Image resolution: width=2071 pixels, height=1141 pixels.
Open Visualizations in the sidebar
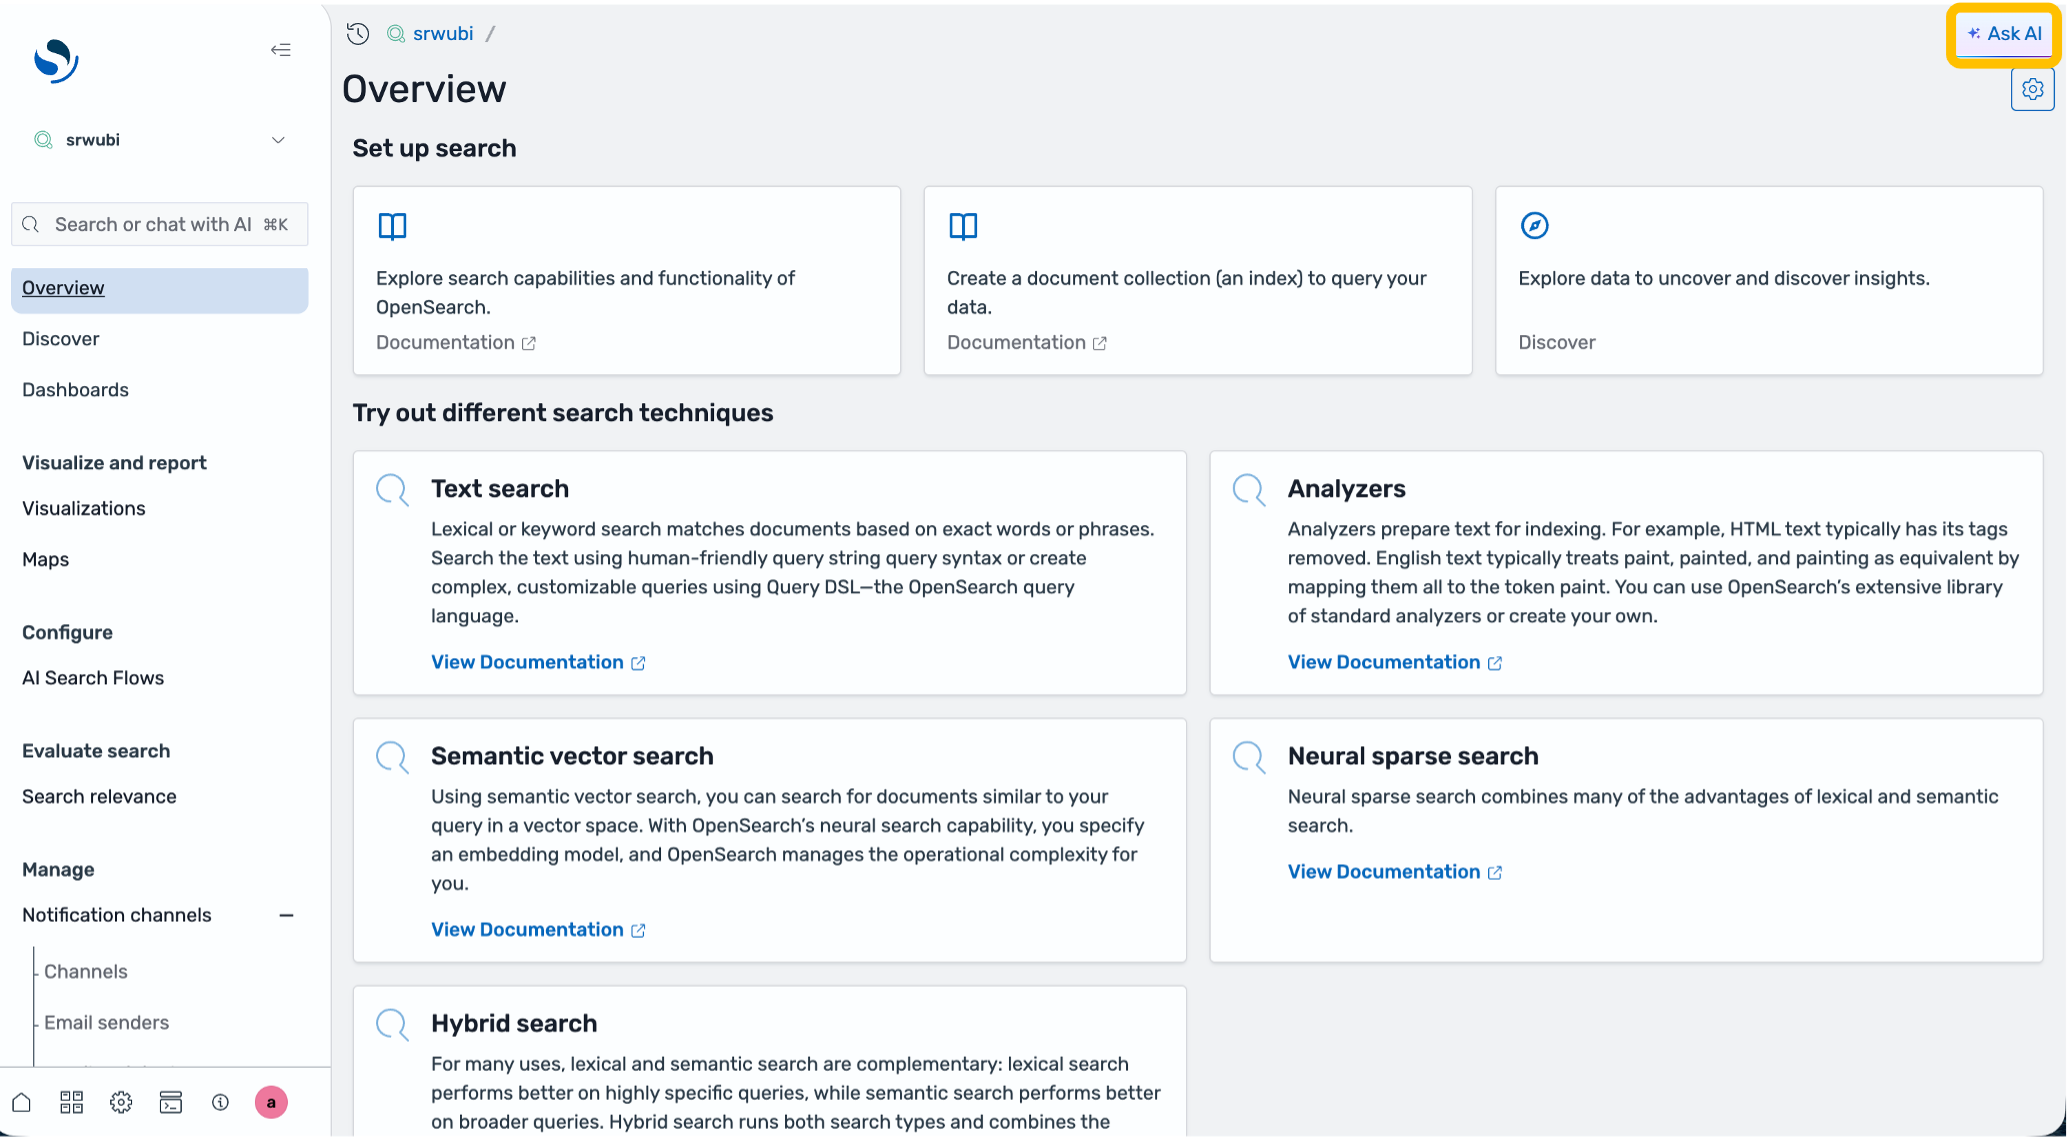click(x=84, y=509)
